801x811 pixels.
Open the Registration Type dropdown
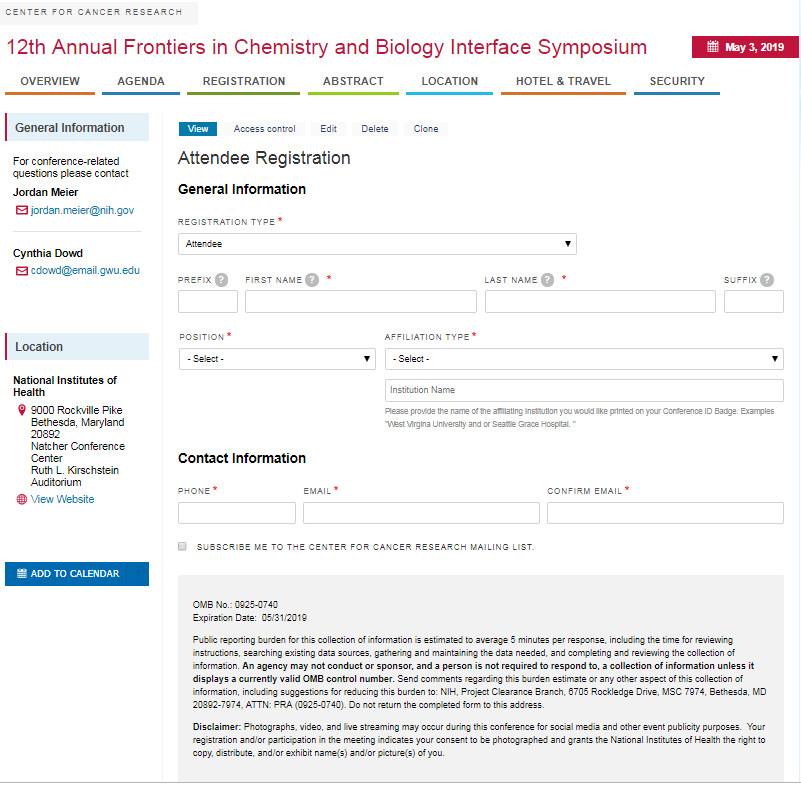377,244
